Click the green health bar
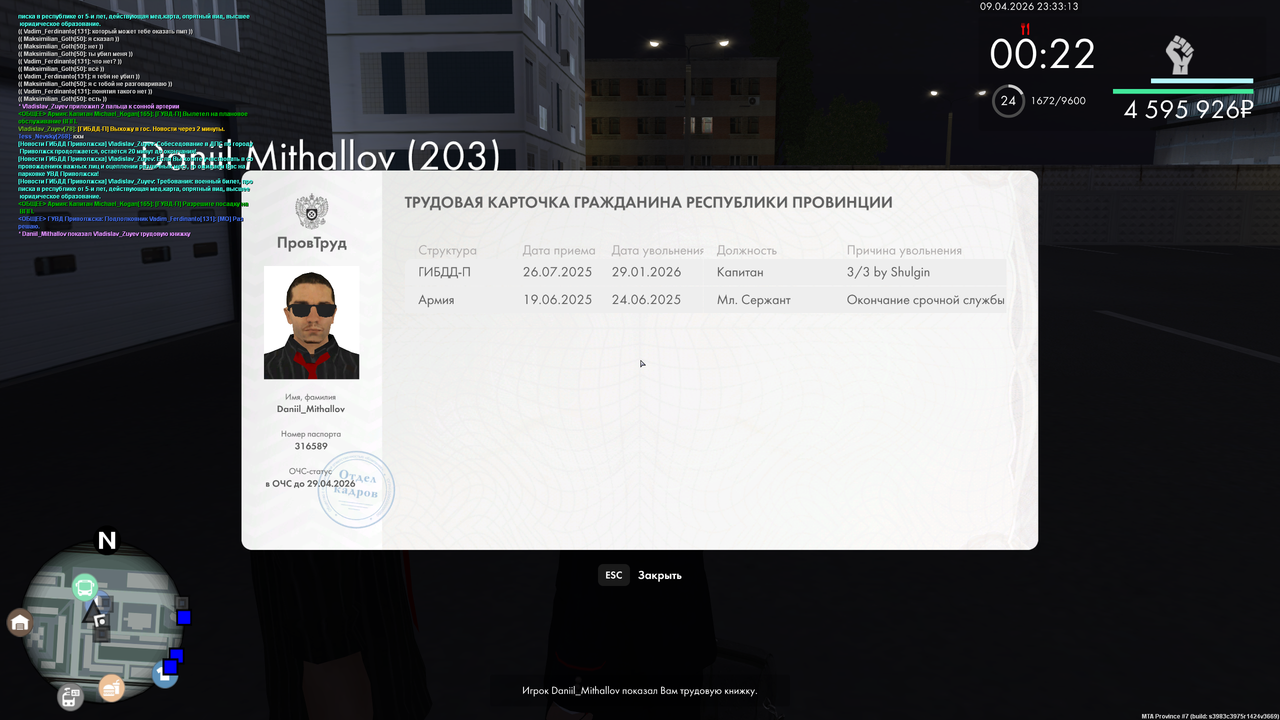The image size is (1280, 720). (1183, 91)
